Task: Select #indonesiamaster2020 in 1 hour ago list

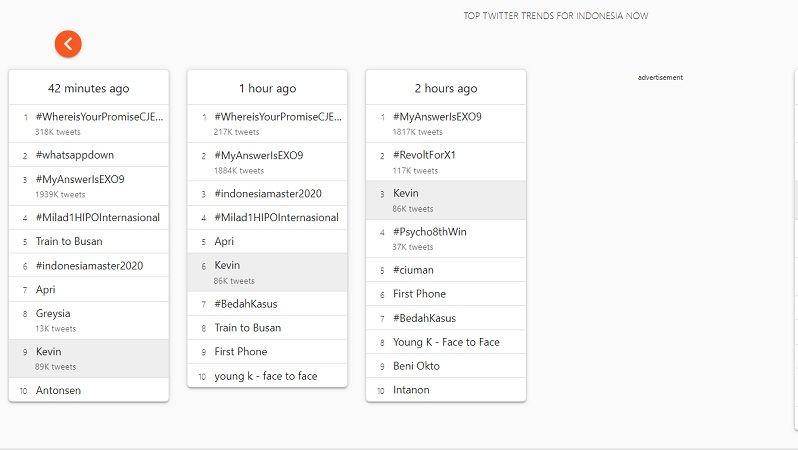Action: tap(268, 193)
